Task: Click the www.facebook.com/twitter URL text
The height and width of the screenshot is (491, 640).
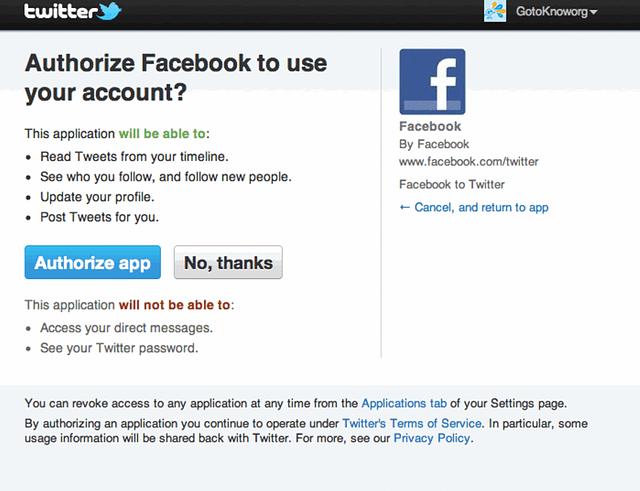Action: pyautogui.click(x=469, y=162)
